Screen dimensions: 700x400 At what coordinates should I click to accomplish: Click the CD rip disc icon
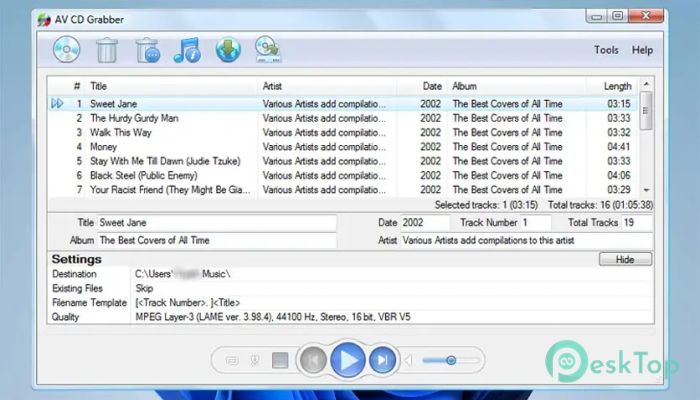pyautogui.click(x=67, y=49)
